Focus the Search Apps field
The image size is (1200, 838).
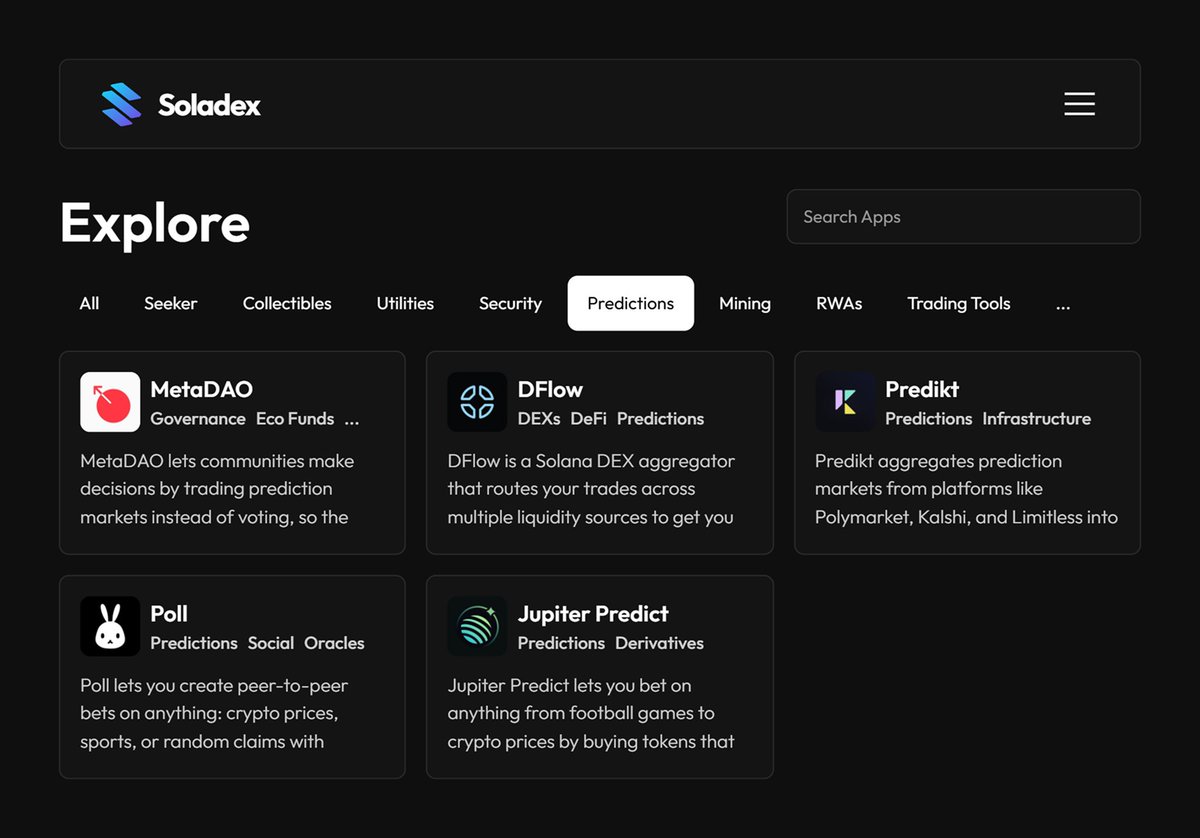(963, 216)
